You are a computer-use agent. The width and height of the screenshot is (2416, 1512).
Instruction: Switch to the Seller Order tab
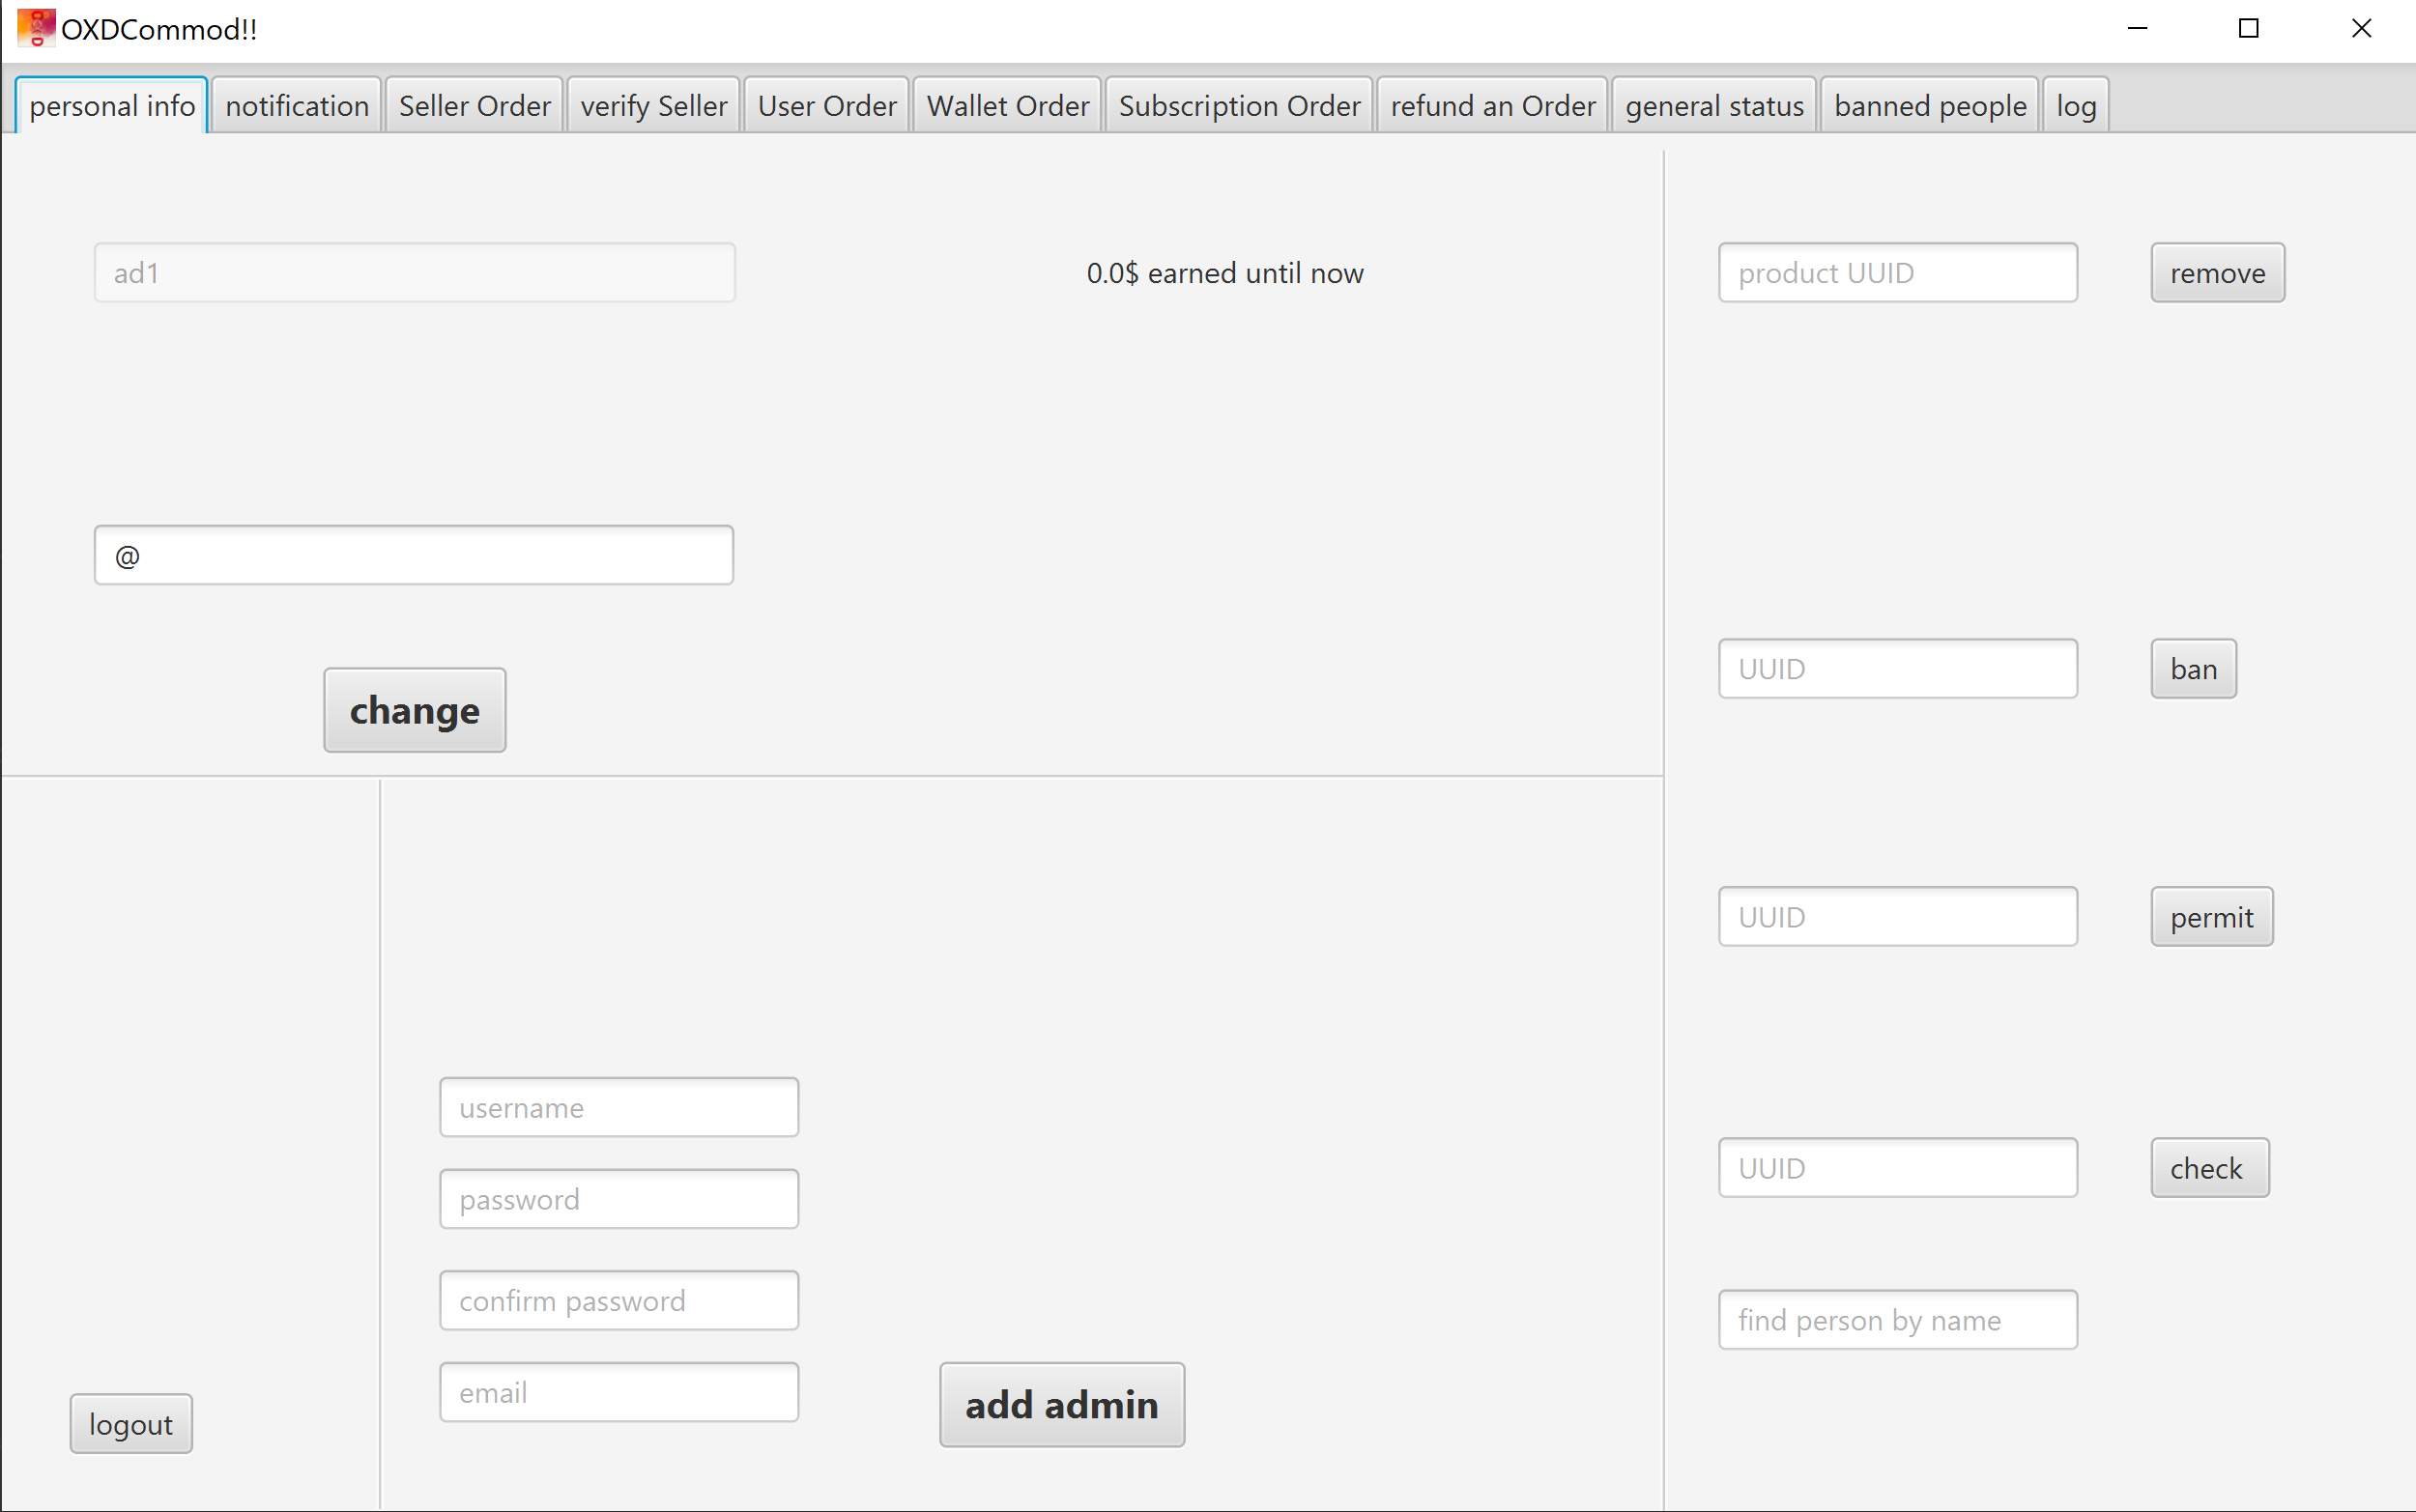tap(474, 106)
